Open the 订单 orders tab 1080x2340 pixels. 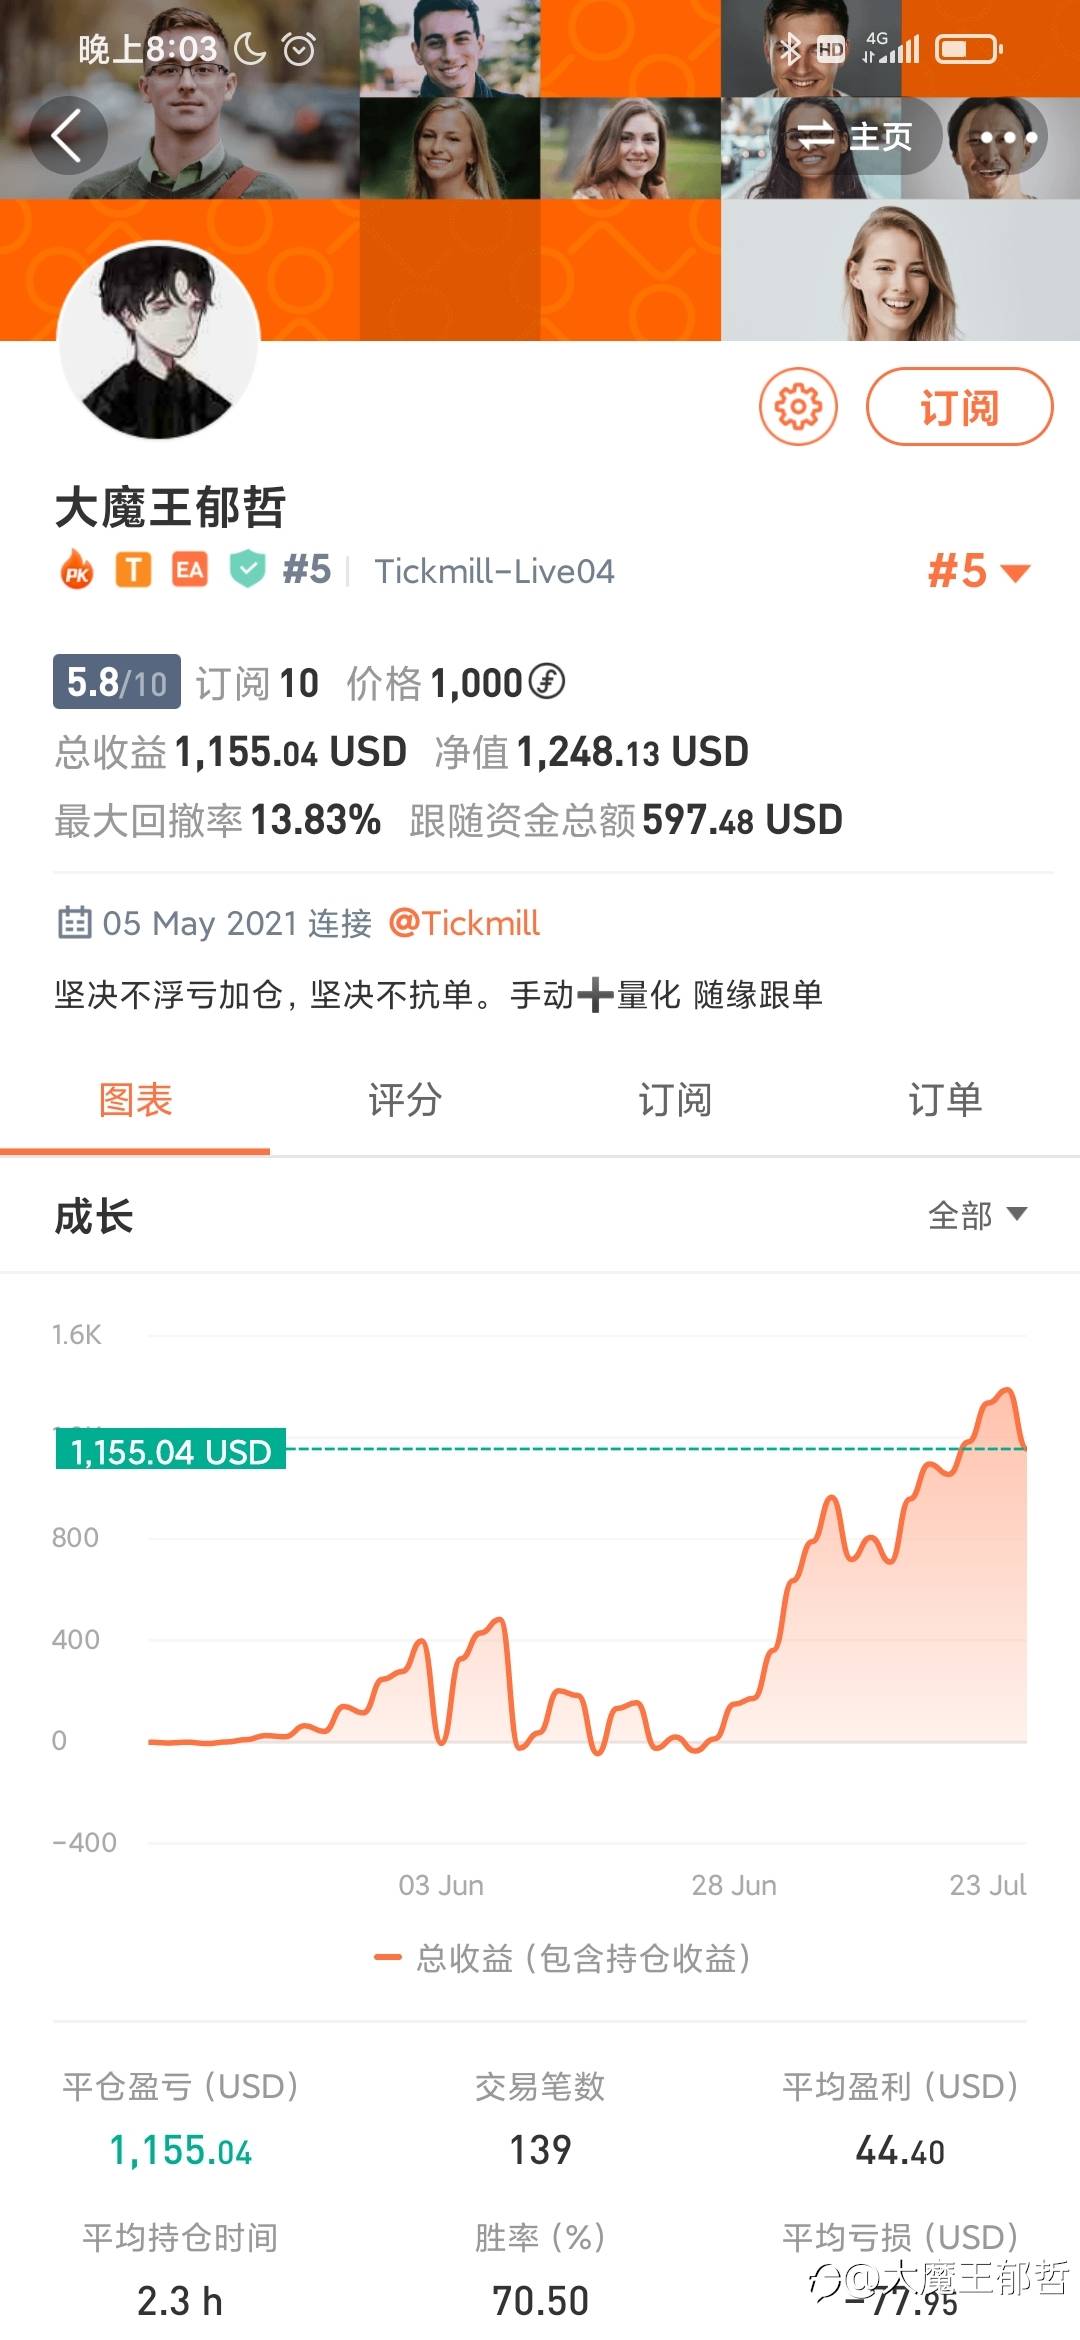click(945, 1100)
